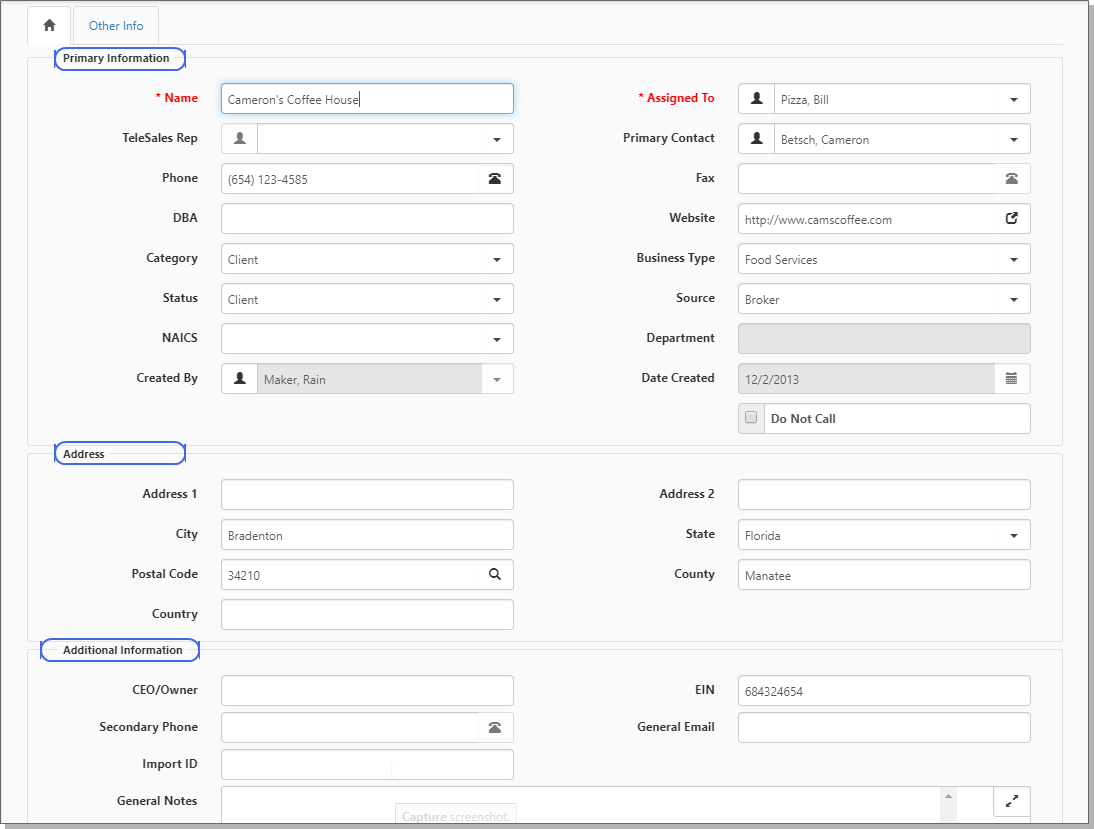This screenshot has height=829, width=1094.
Task: Expand the General Notes editor
Action: [x=1012, y=801]
